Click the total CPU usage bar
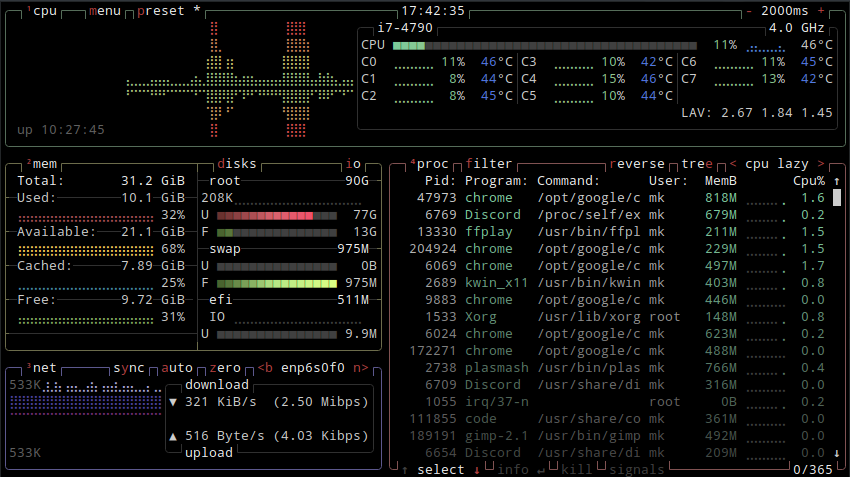 coord(545,46)
